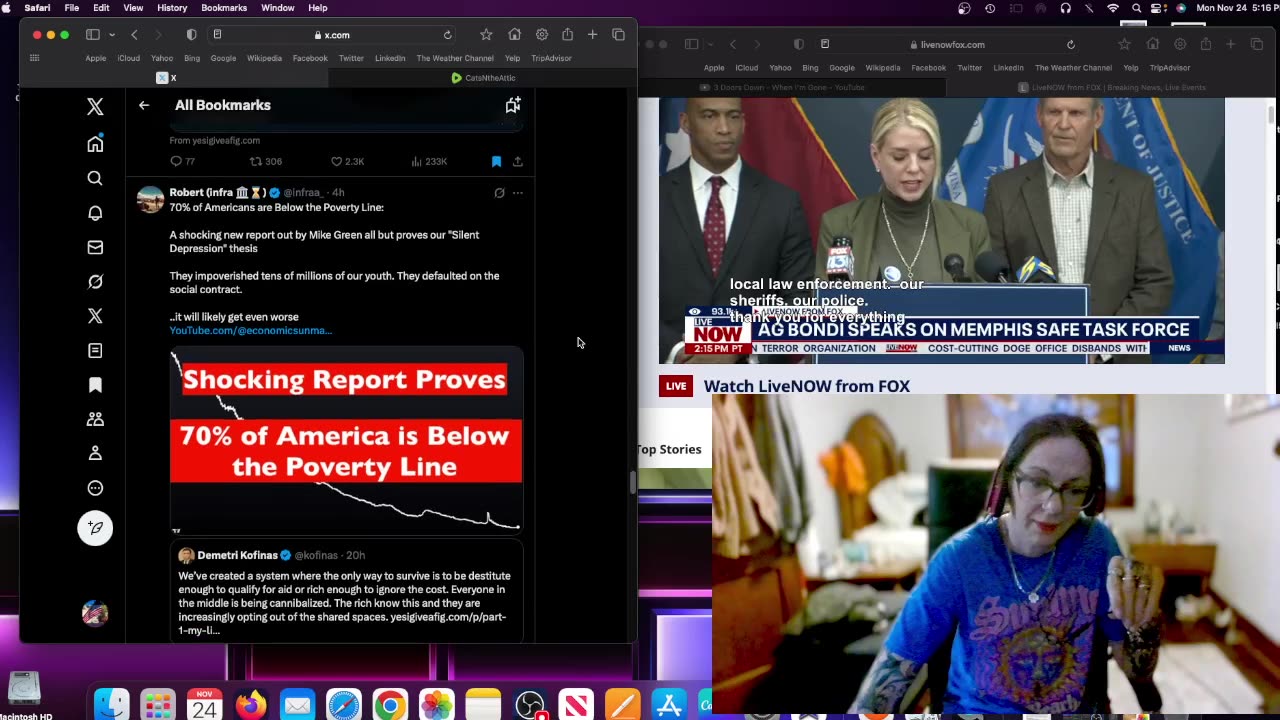Open the Bookmarks menu in menu bar
This screenshot has width=1280, height=720.
223,8
